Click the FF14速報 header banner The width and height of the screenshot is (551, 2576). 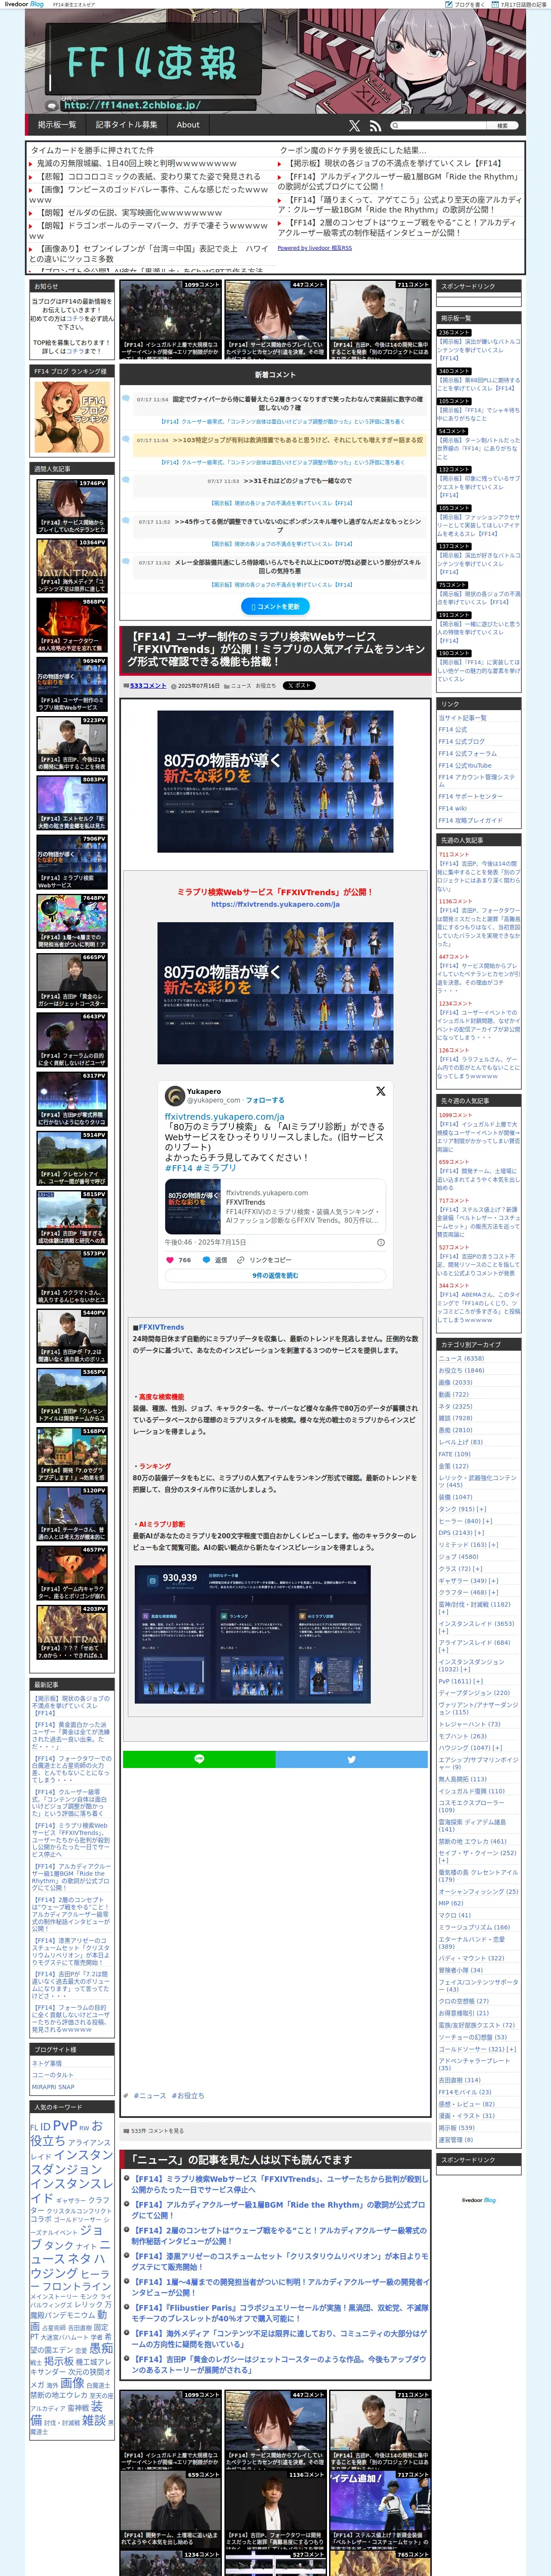pyautogui.click(x=275, y=62)
